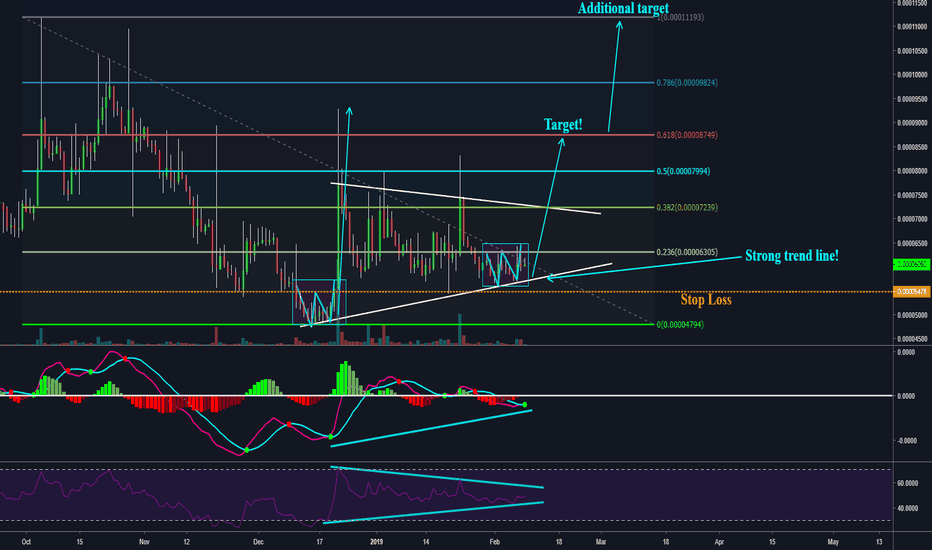Select the "Additional target" annotation text
Viewport: 932px width, 550px height.
point(623,8)
